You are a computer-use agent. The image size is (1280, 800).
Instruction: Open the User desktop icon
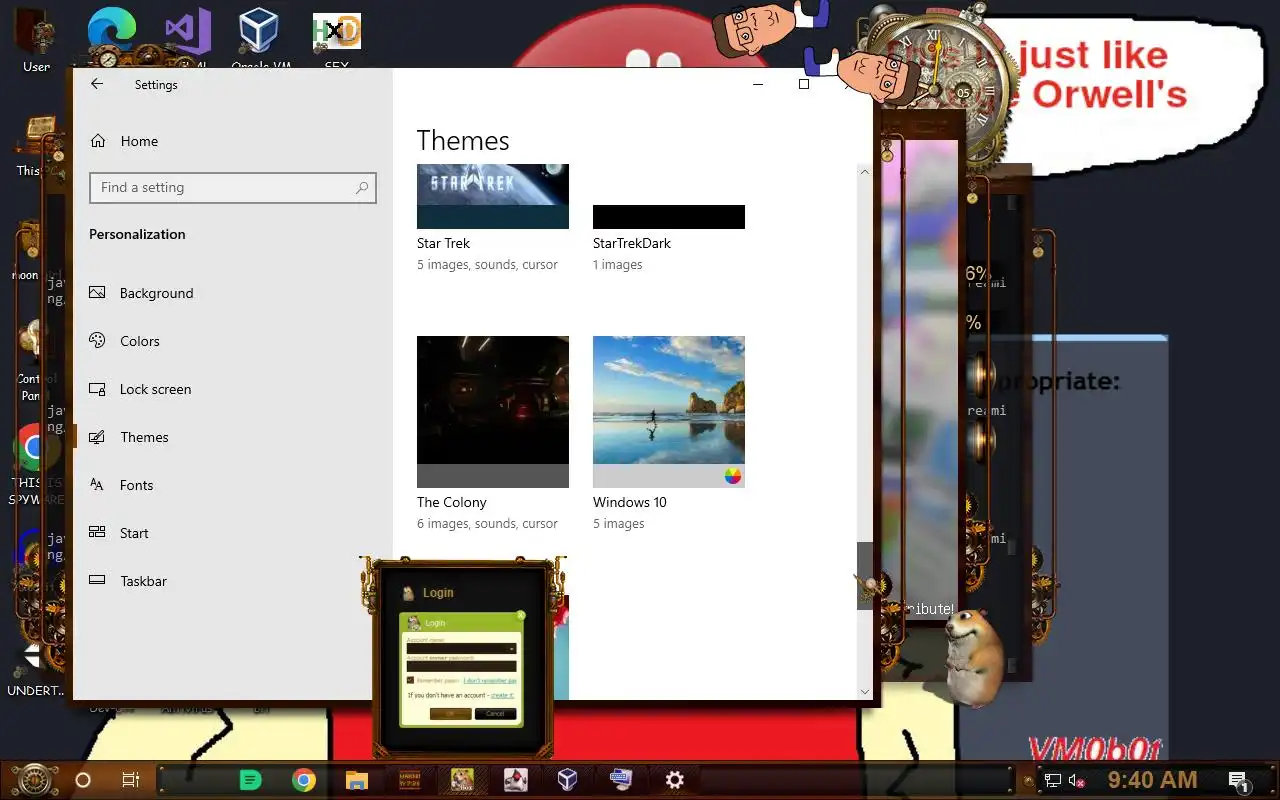(x=37, y=40)
